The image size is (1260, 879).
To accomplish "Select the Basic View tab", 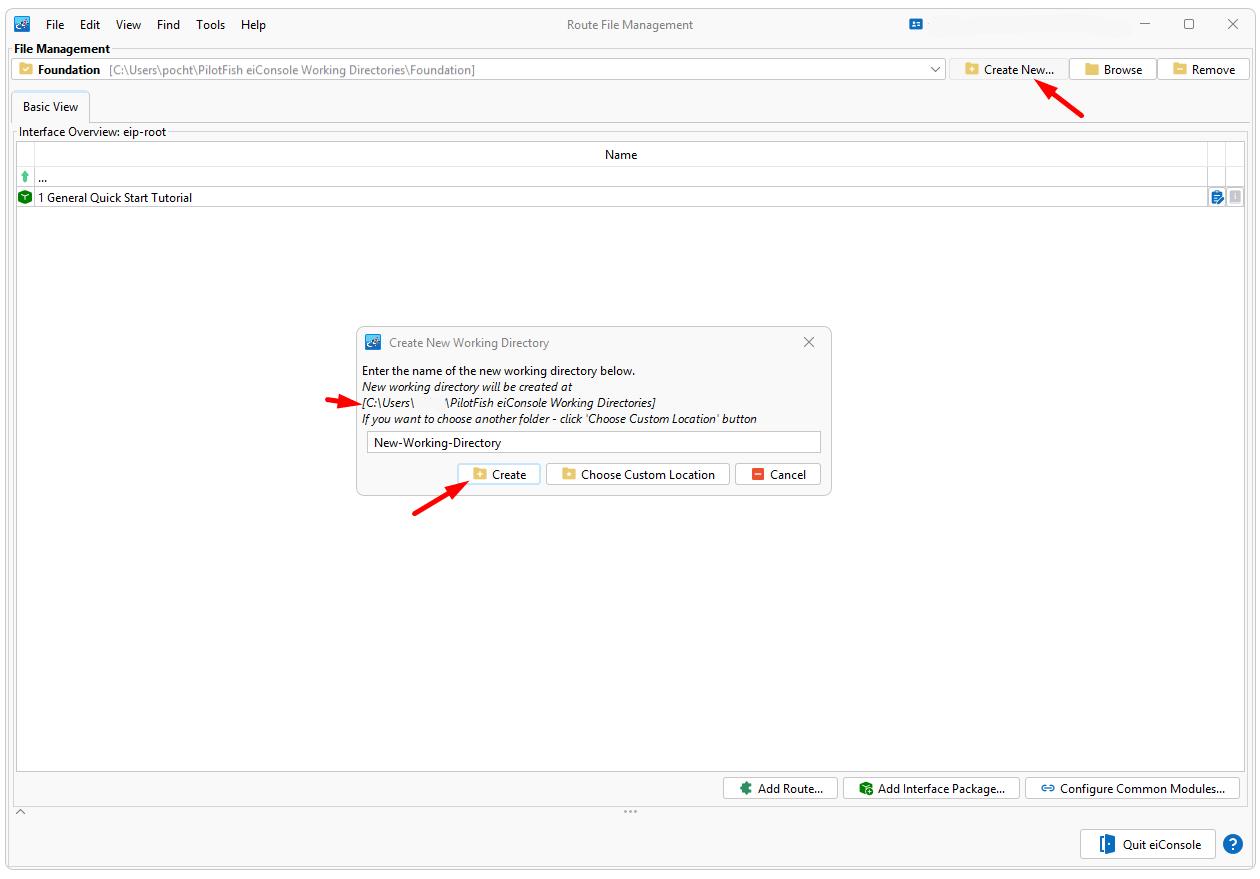I will tap(51, 107).
